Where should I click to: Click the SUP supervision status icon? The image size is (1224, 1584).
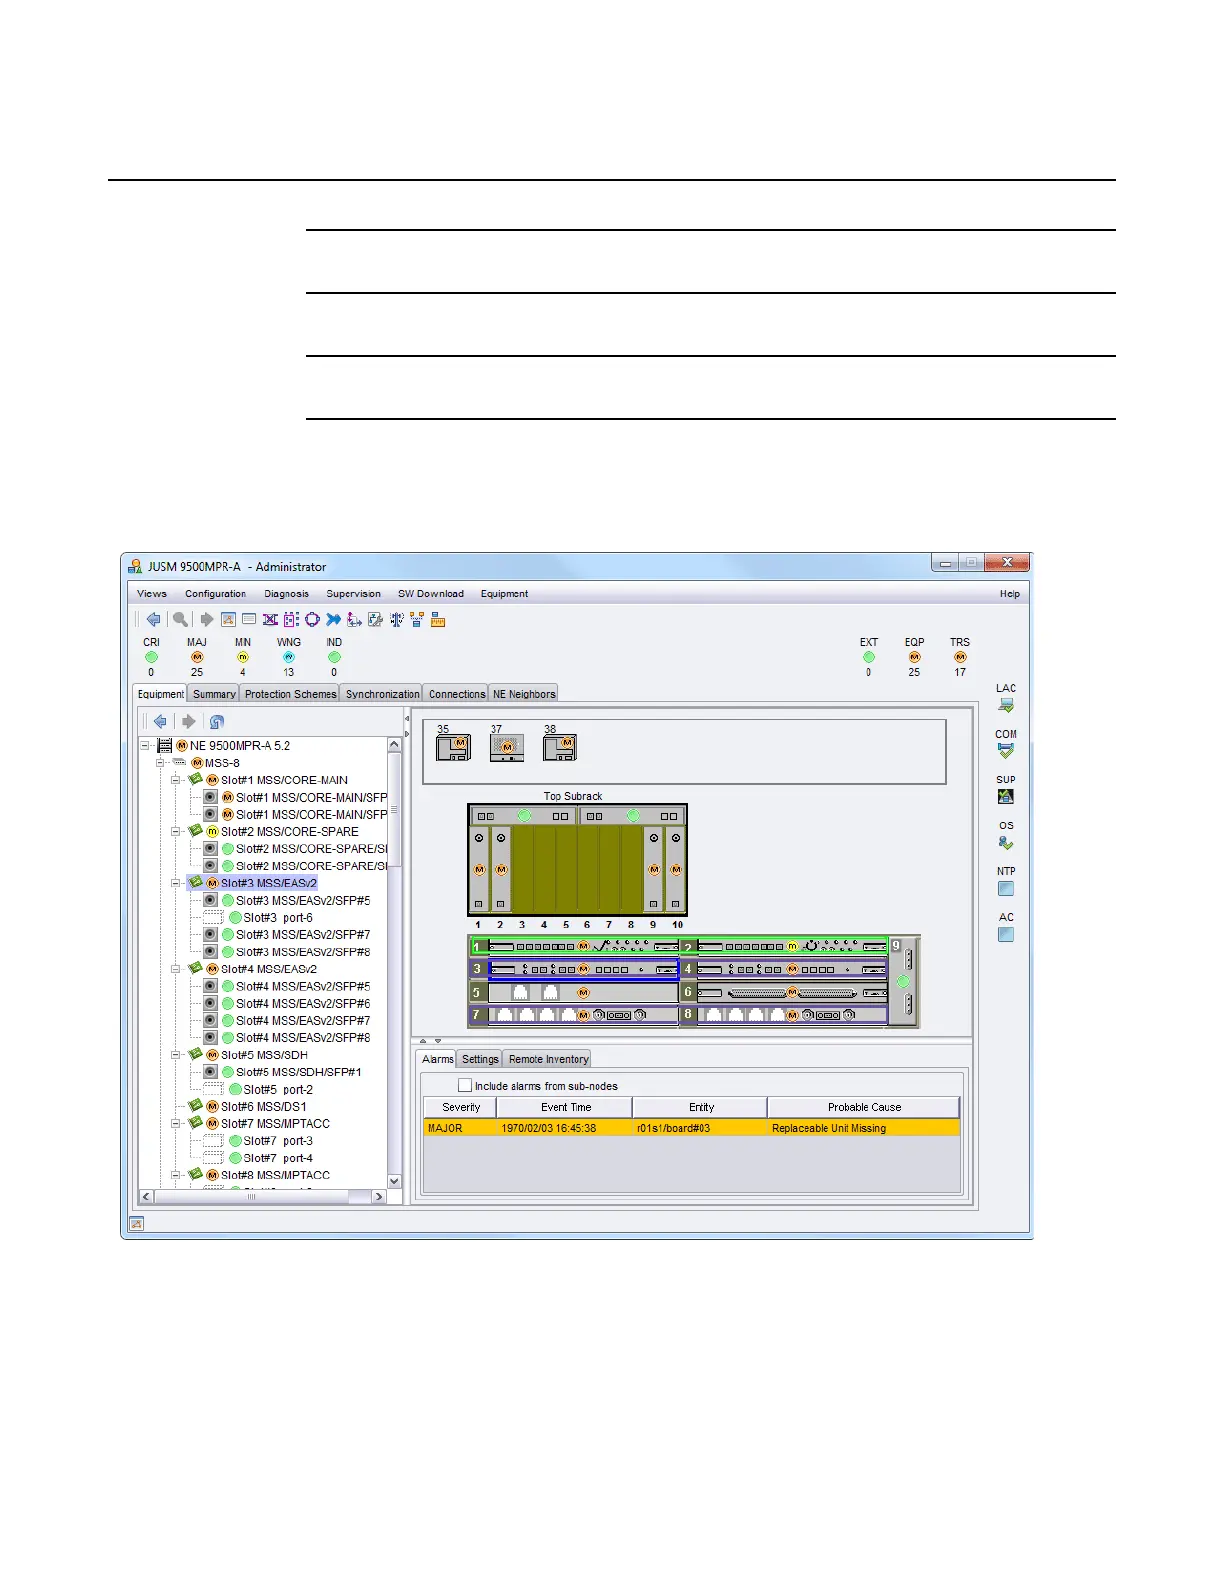pyautogui.click(x=1006, y=796)
